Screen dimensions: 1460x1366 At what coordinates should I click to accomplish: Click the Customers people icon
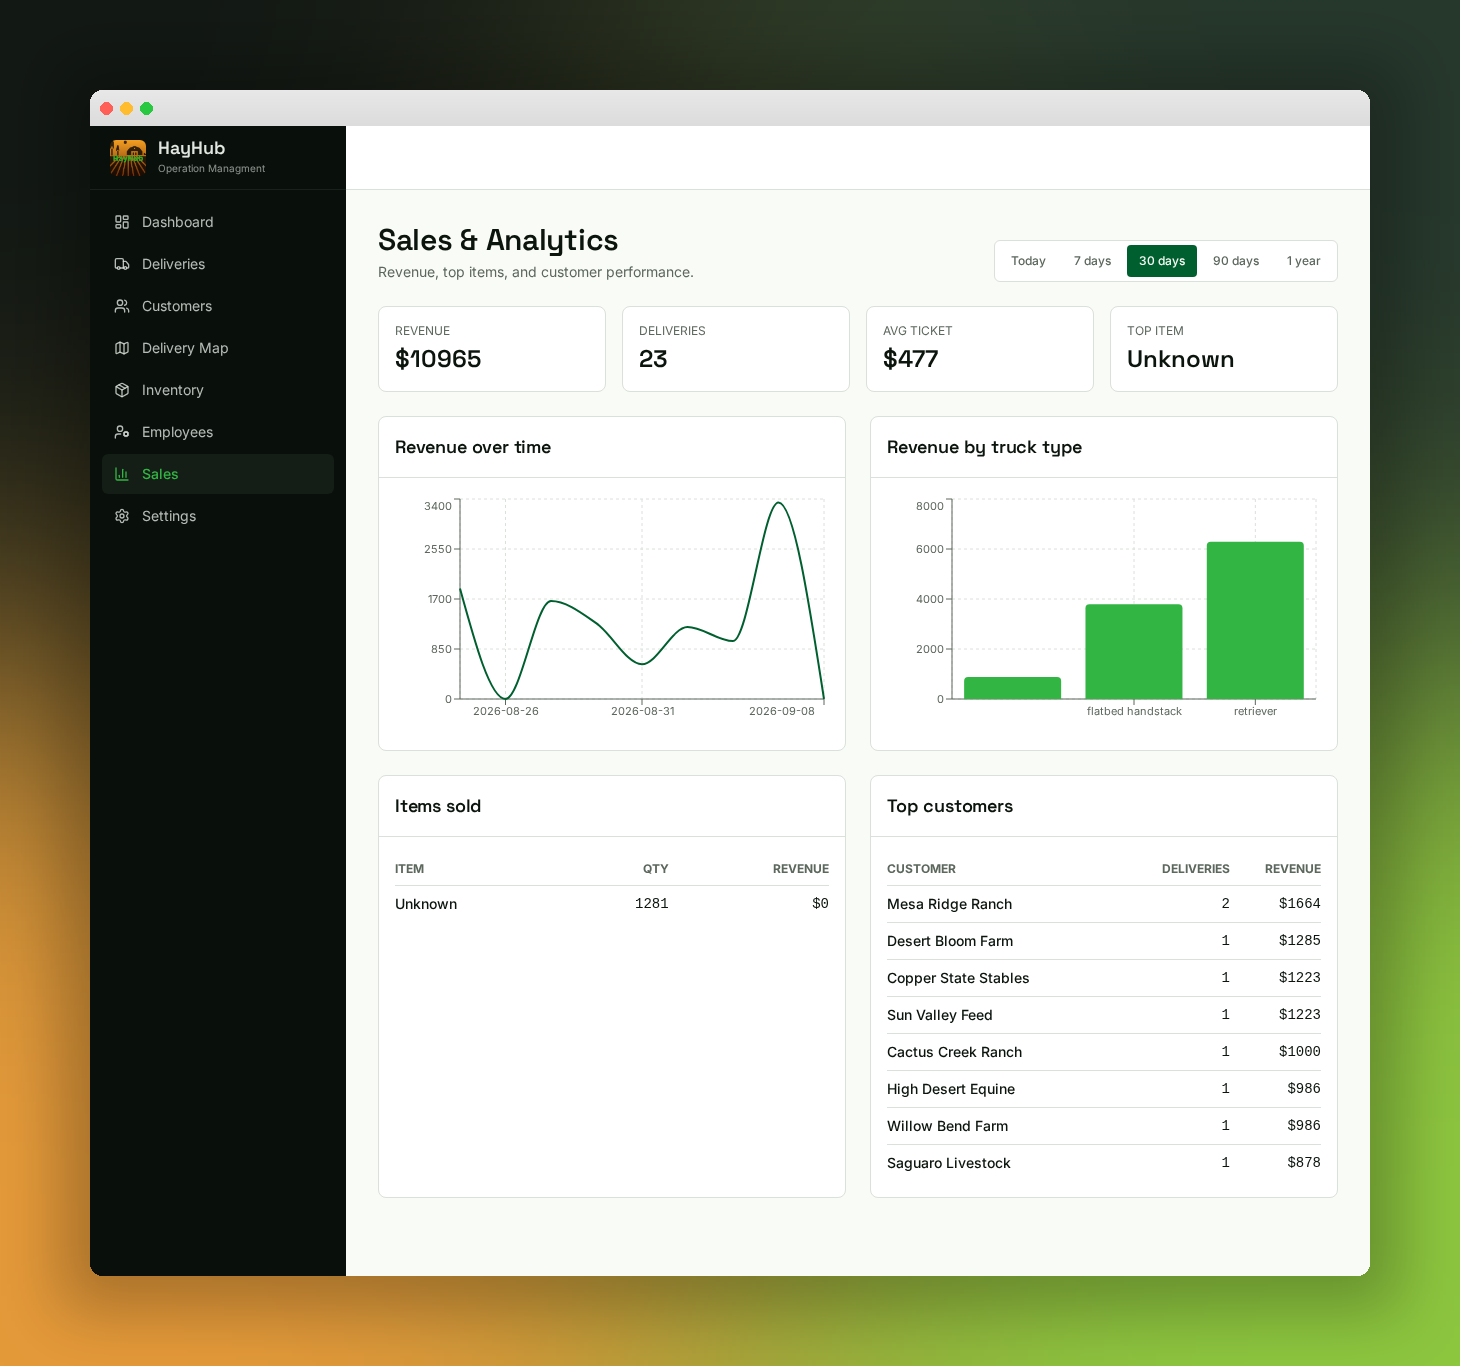click(x=122, y=306)
